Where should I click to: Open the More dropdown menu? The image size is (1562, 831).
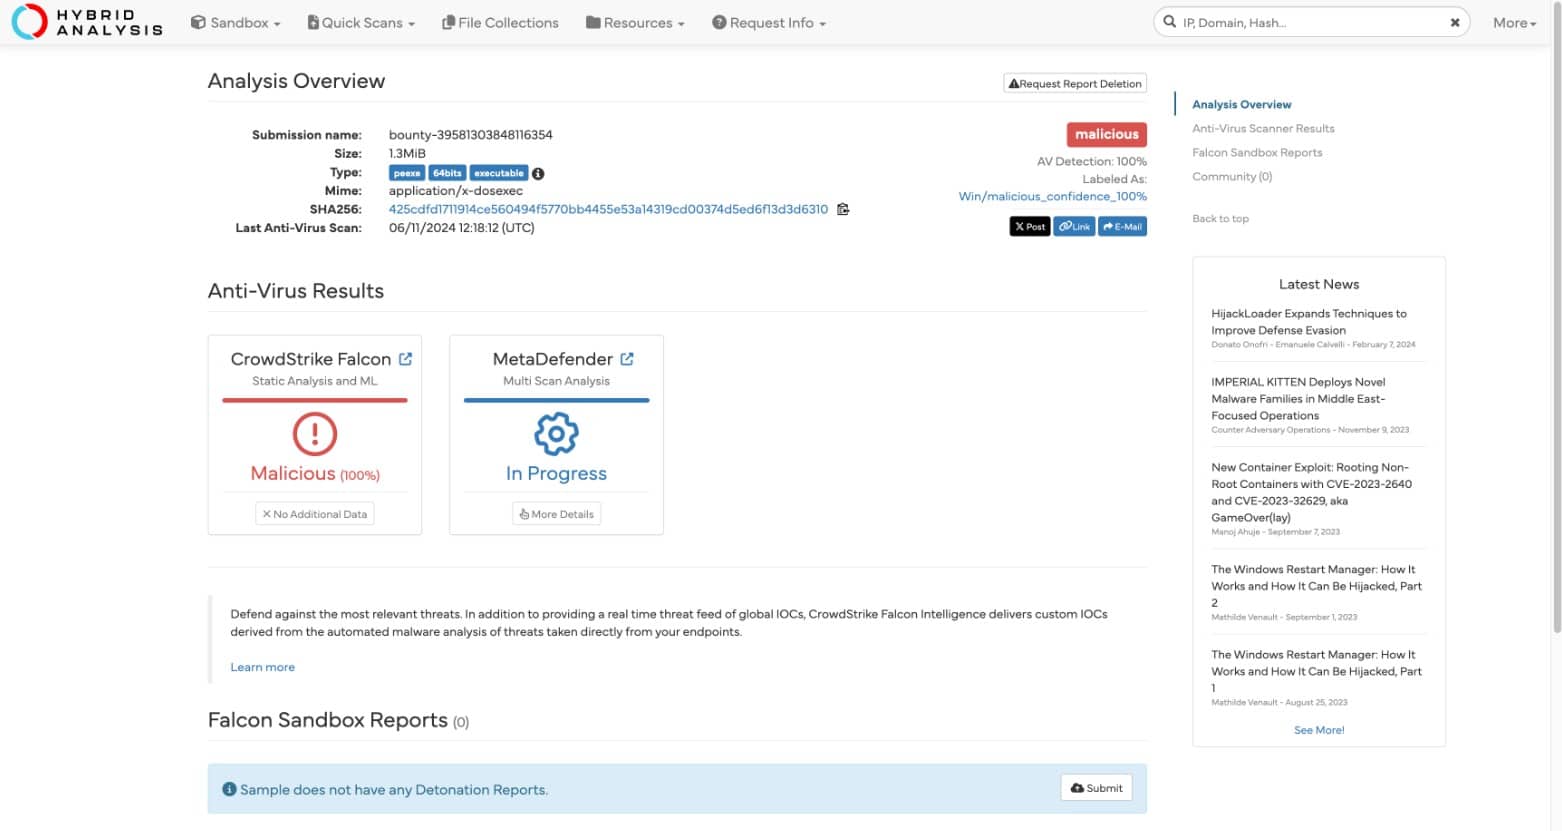(1514, 22)
